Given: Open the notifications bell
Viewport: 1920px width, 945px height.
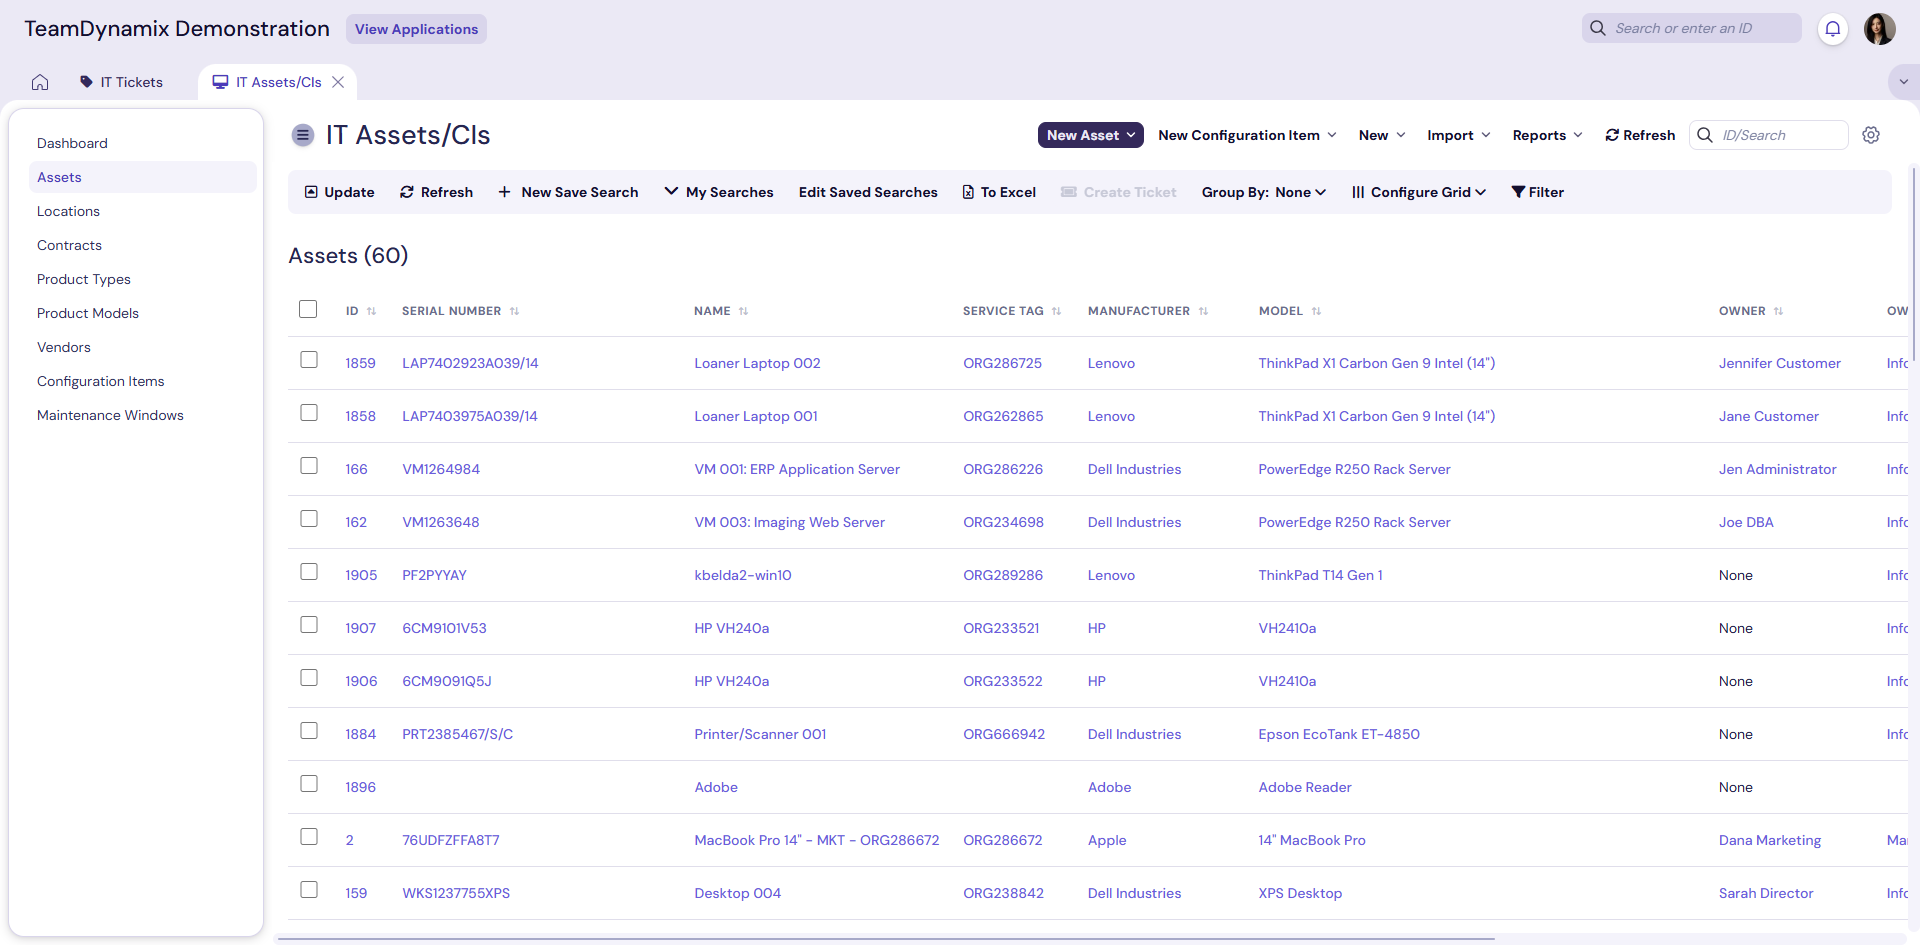Looking at the screenshot, I should (x=1832, y=29).
